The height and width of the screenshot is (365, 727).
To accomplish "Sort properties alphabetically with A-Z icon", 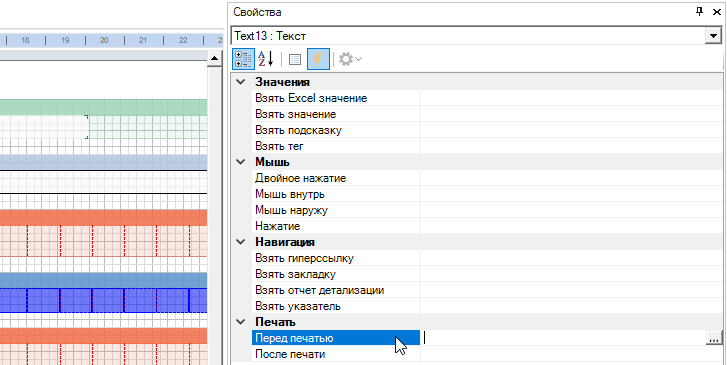I will (266, 59).
